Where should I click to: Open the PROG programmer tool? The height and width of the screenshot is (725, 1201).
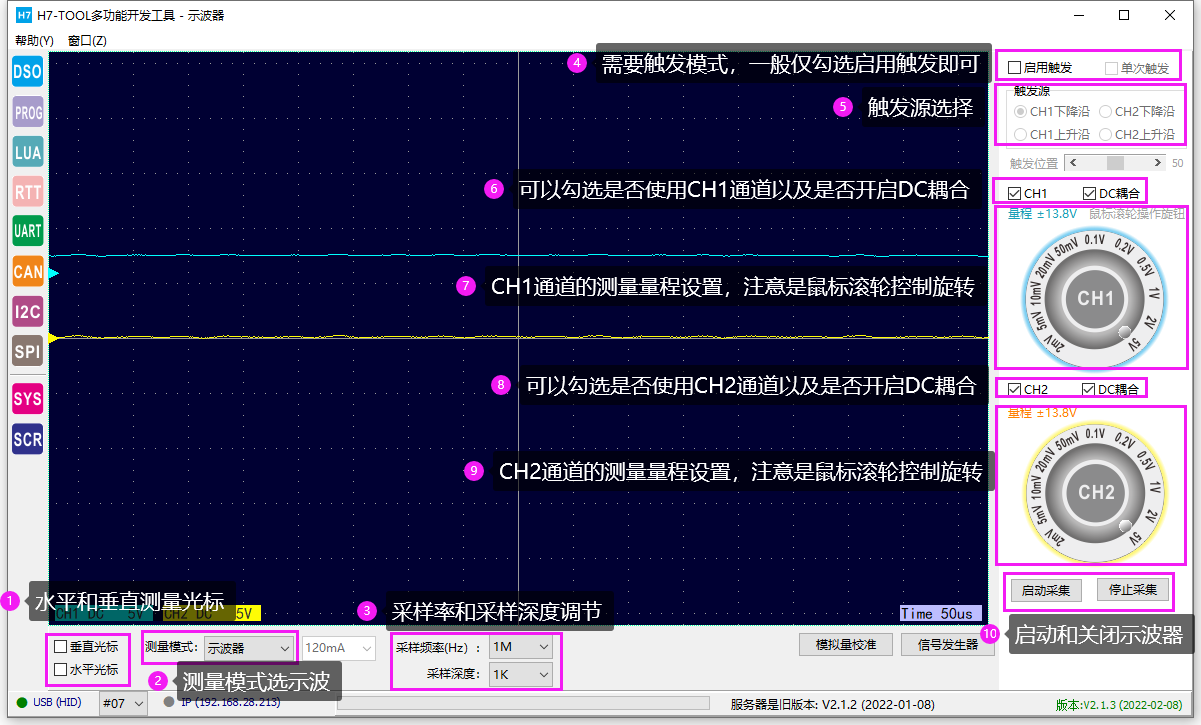click(x=27, y=113)
